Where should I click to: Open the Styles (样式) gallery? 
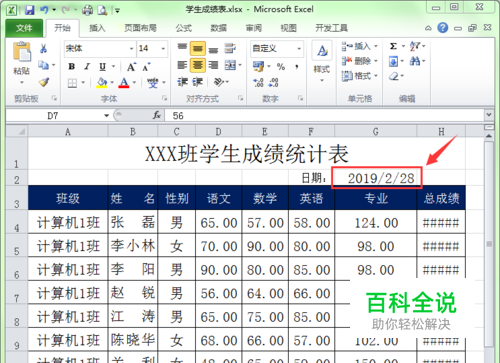click(x=322, y=61)
